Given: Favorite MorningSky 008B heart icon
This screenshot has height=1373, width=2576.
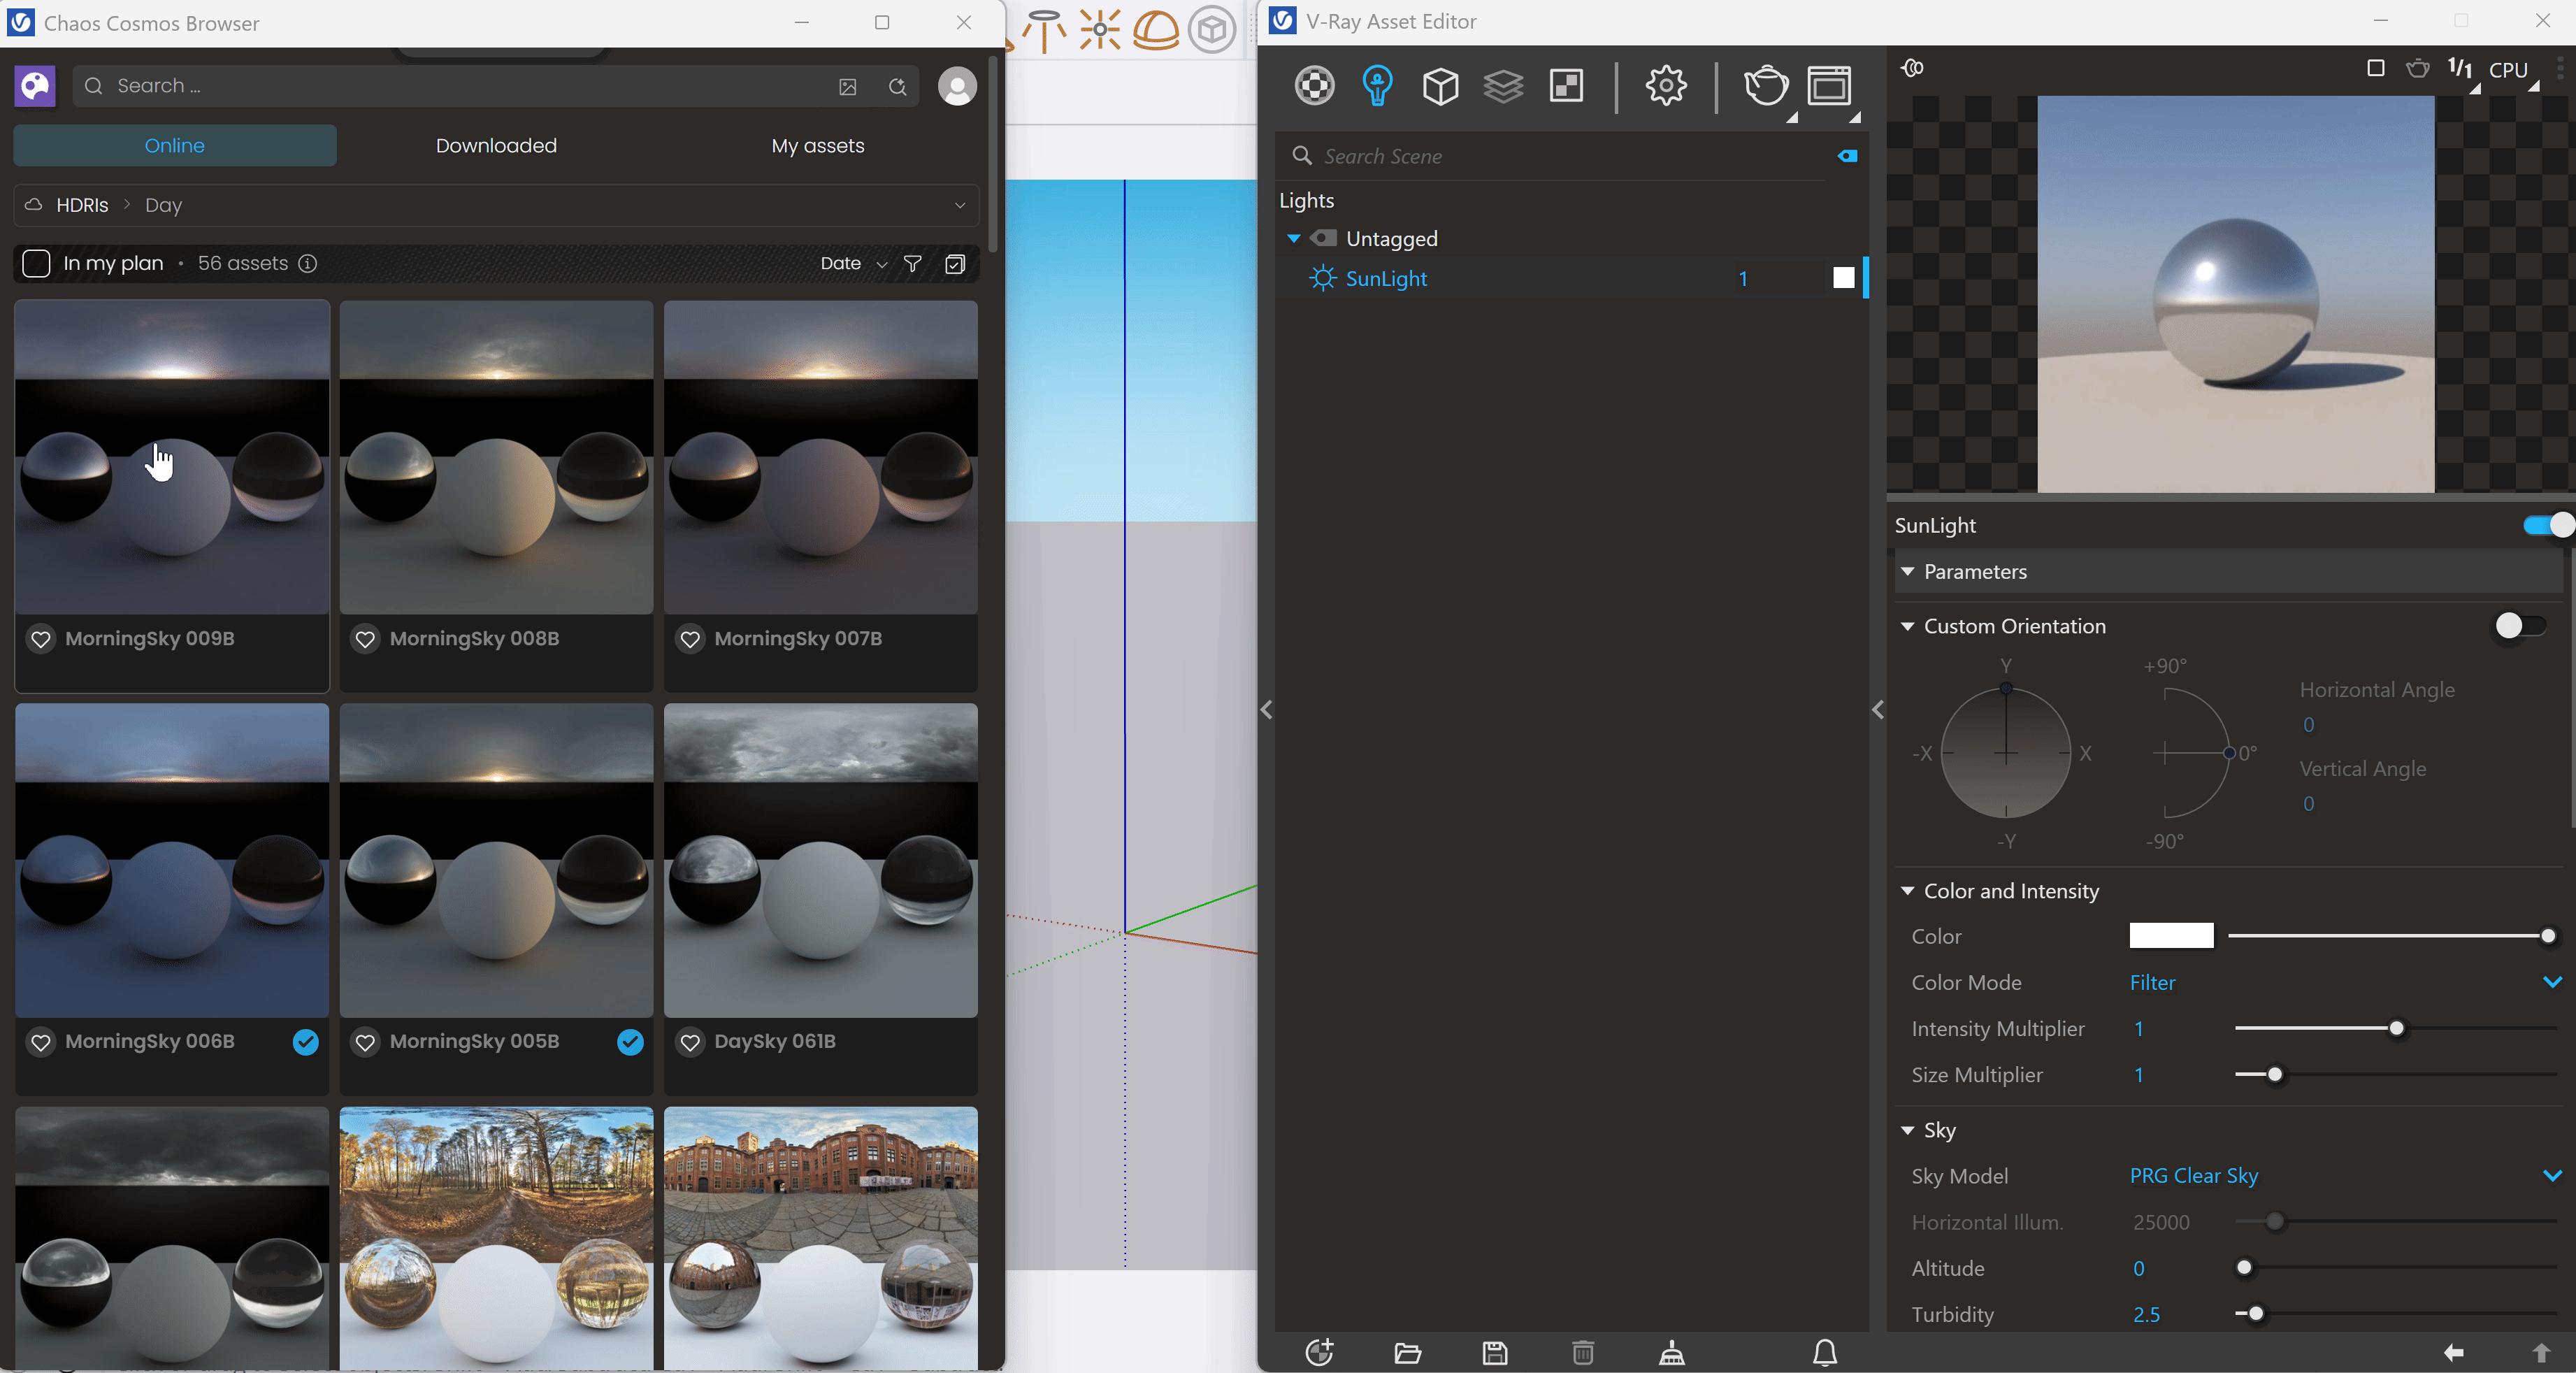Looking at the screenshot, I should [366, 639].
